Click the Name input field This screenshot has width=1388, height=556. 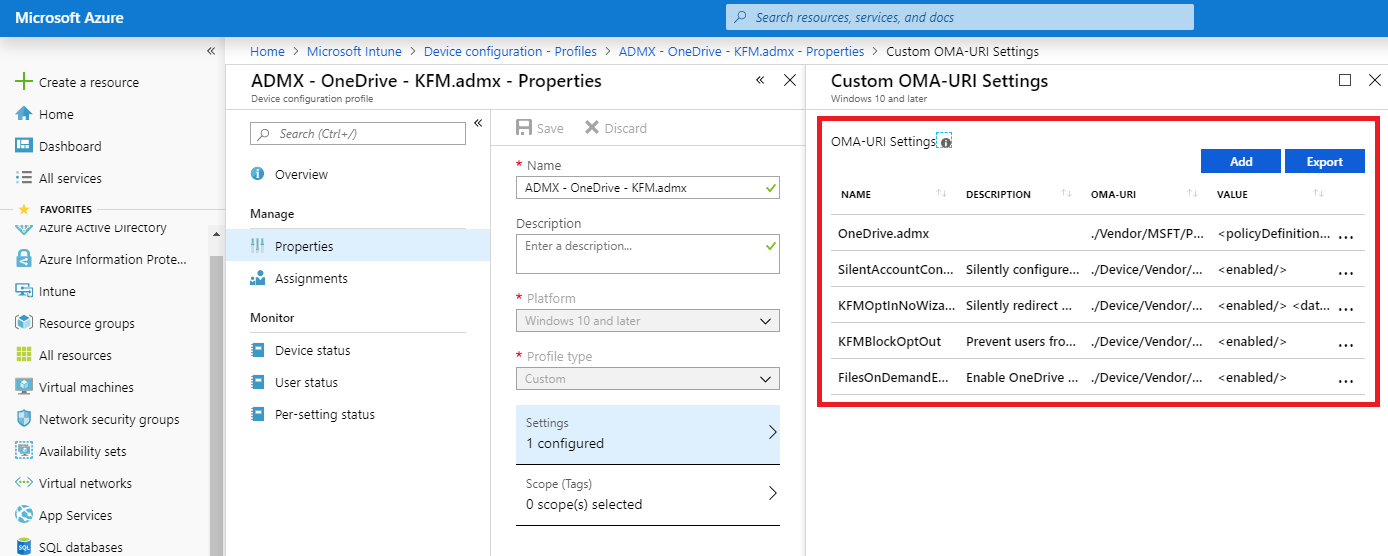tap(648, 187)
